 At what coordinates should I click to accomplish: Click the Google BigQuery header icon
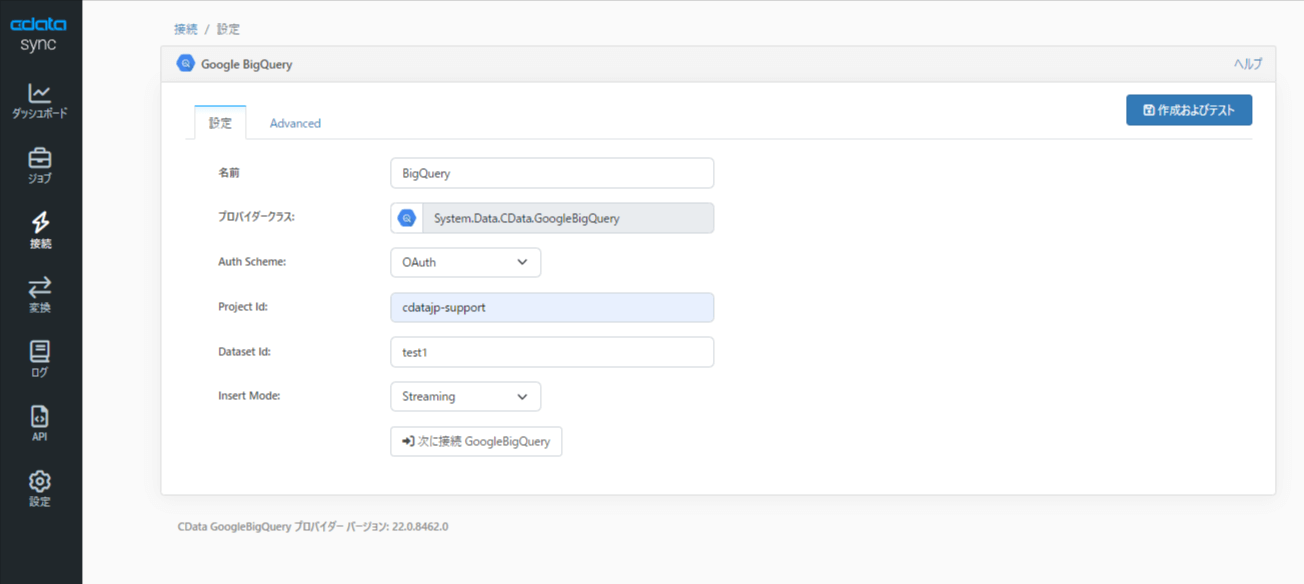186,63
